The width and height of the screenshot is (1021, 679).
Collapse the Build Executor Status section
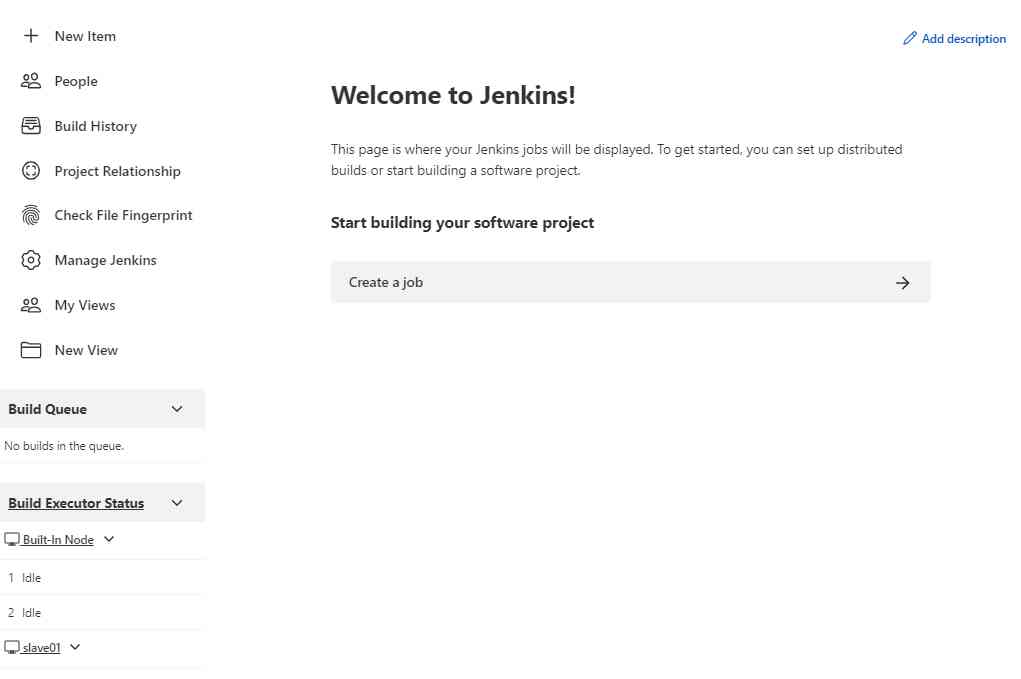tap(177, 503)
